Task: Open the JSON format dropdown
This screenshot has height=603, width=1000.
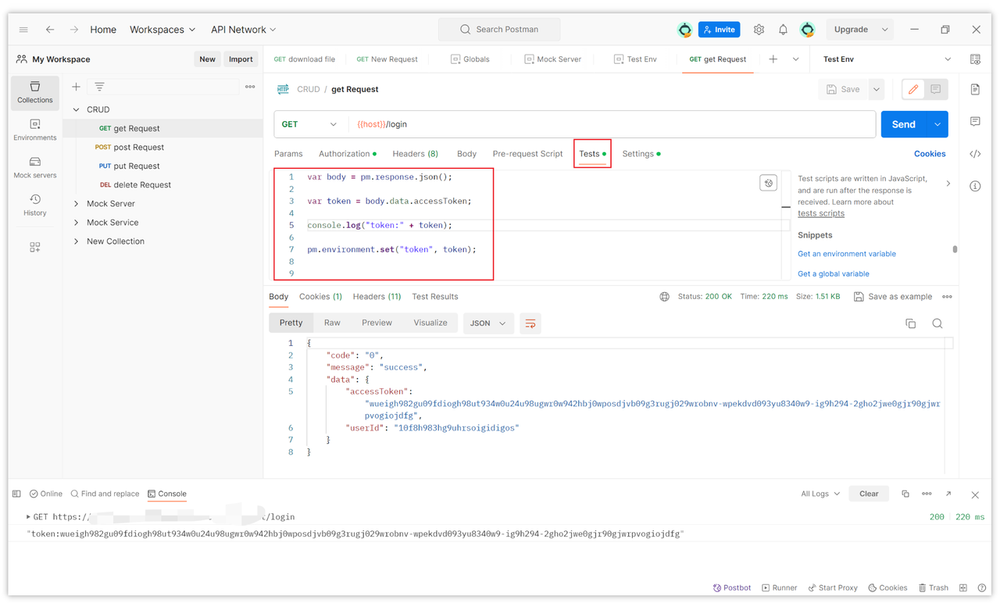Action: [x=488, y=323]
